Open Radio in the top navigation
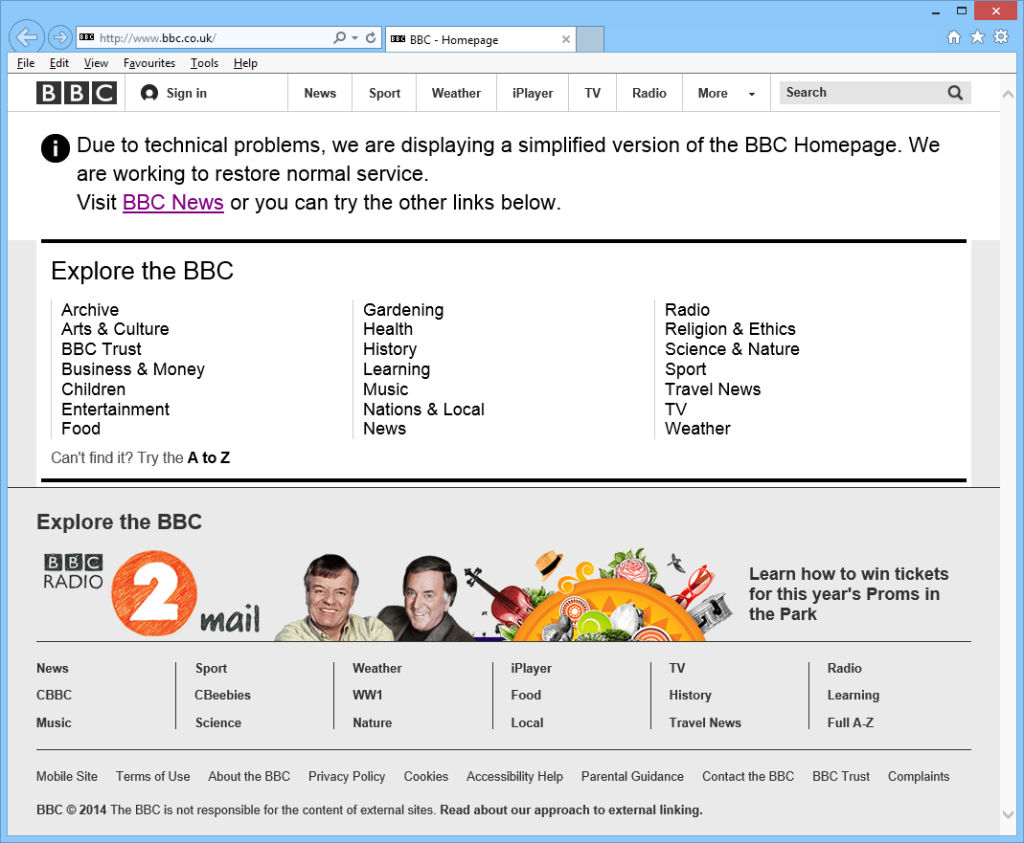This screenshot has width=1024, height=843. coord(649,93)
